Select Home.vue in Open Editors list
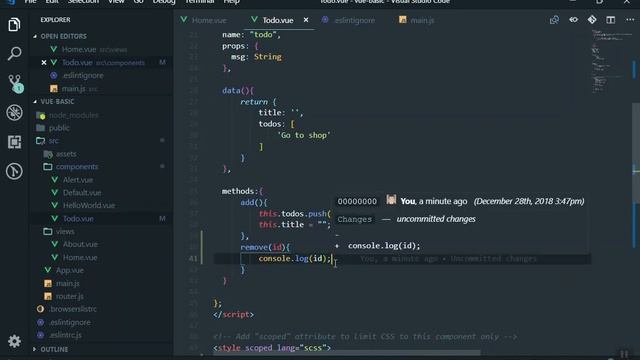Screen dimensions: 640x360 point(79,49)
